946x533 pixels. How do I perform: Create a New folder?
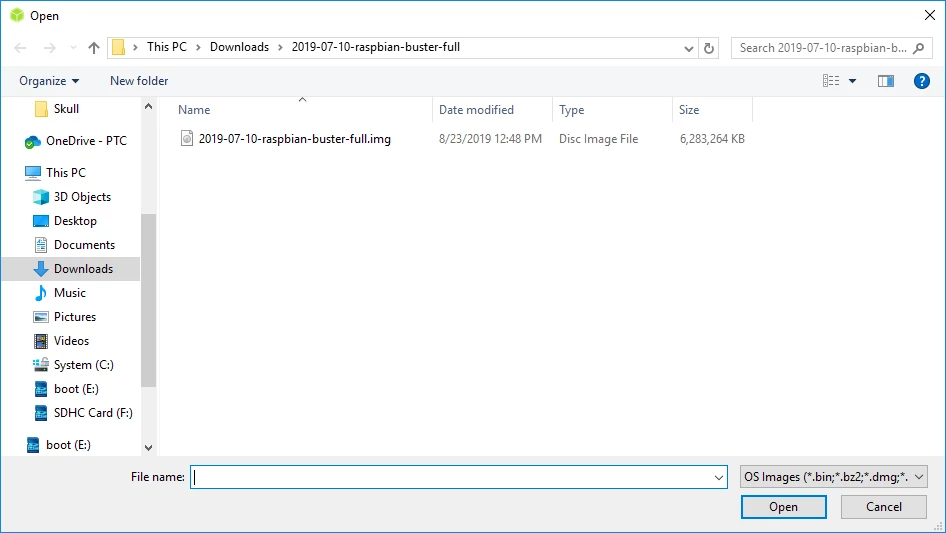(x=139, y=81)
